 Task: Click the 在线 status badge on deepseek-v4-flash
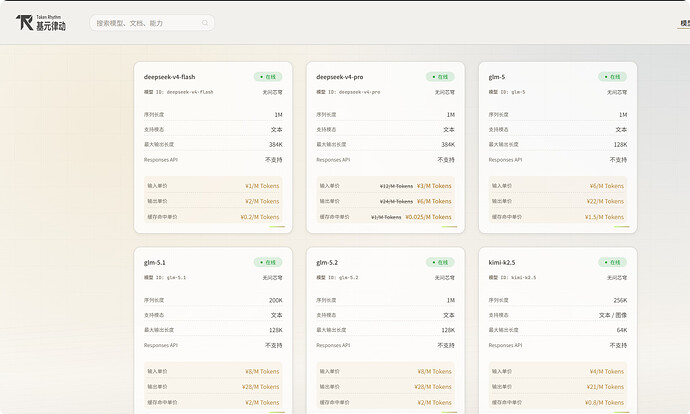[x=268, y=77]
